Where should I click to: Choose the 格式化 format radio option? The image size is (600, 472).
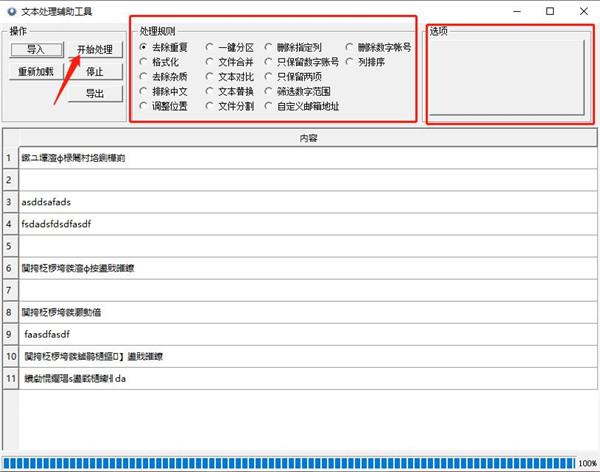click(x=145, y=61)
